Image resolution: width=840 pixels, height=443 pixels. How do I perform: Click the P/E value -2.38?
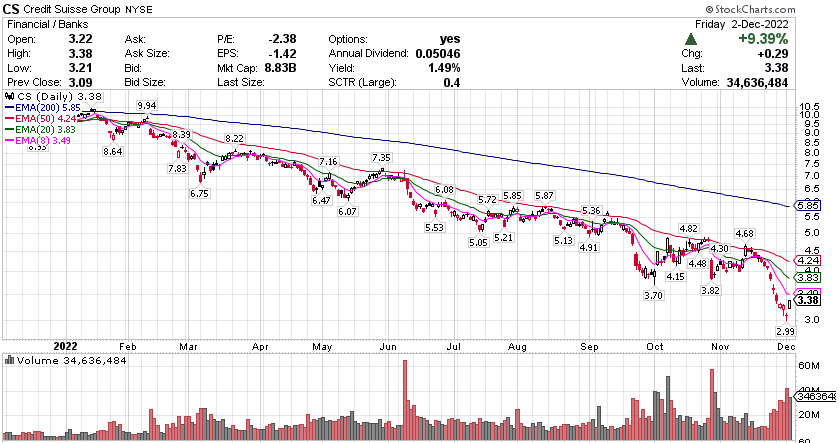282,39
